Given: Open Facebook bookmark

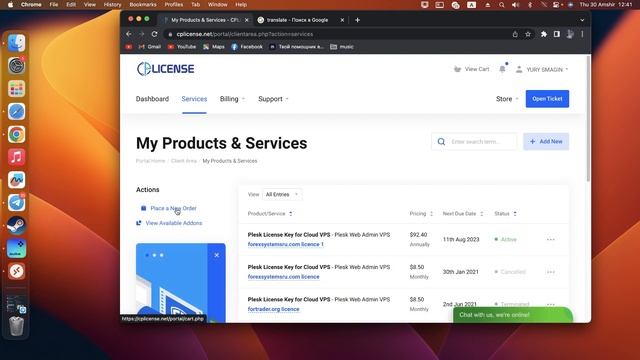Looking at the screenshot, I should 247,47.
